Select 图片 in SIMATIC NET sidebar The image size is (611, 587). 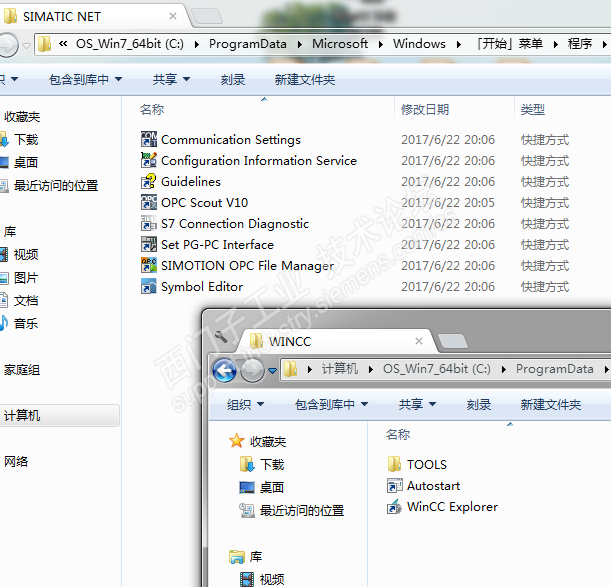point(26,278)
